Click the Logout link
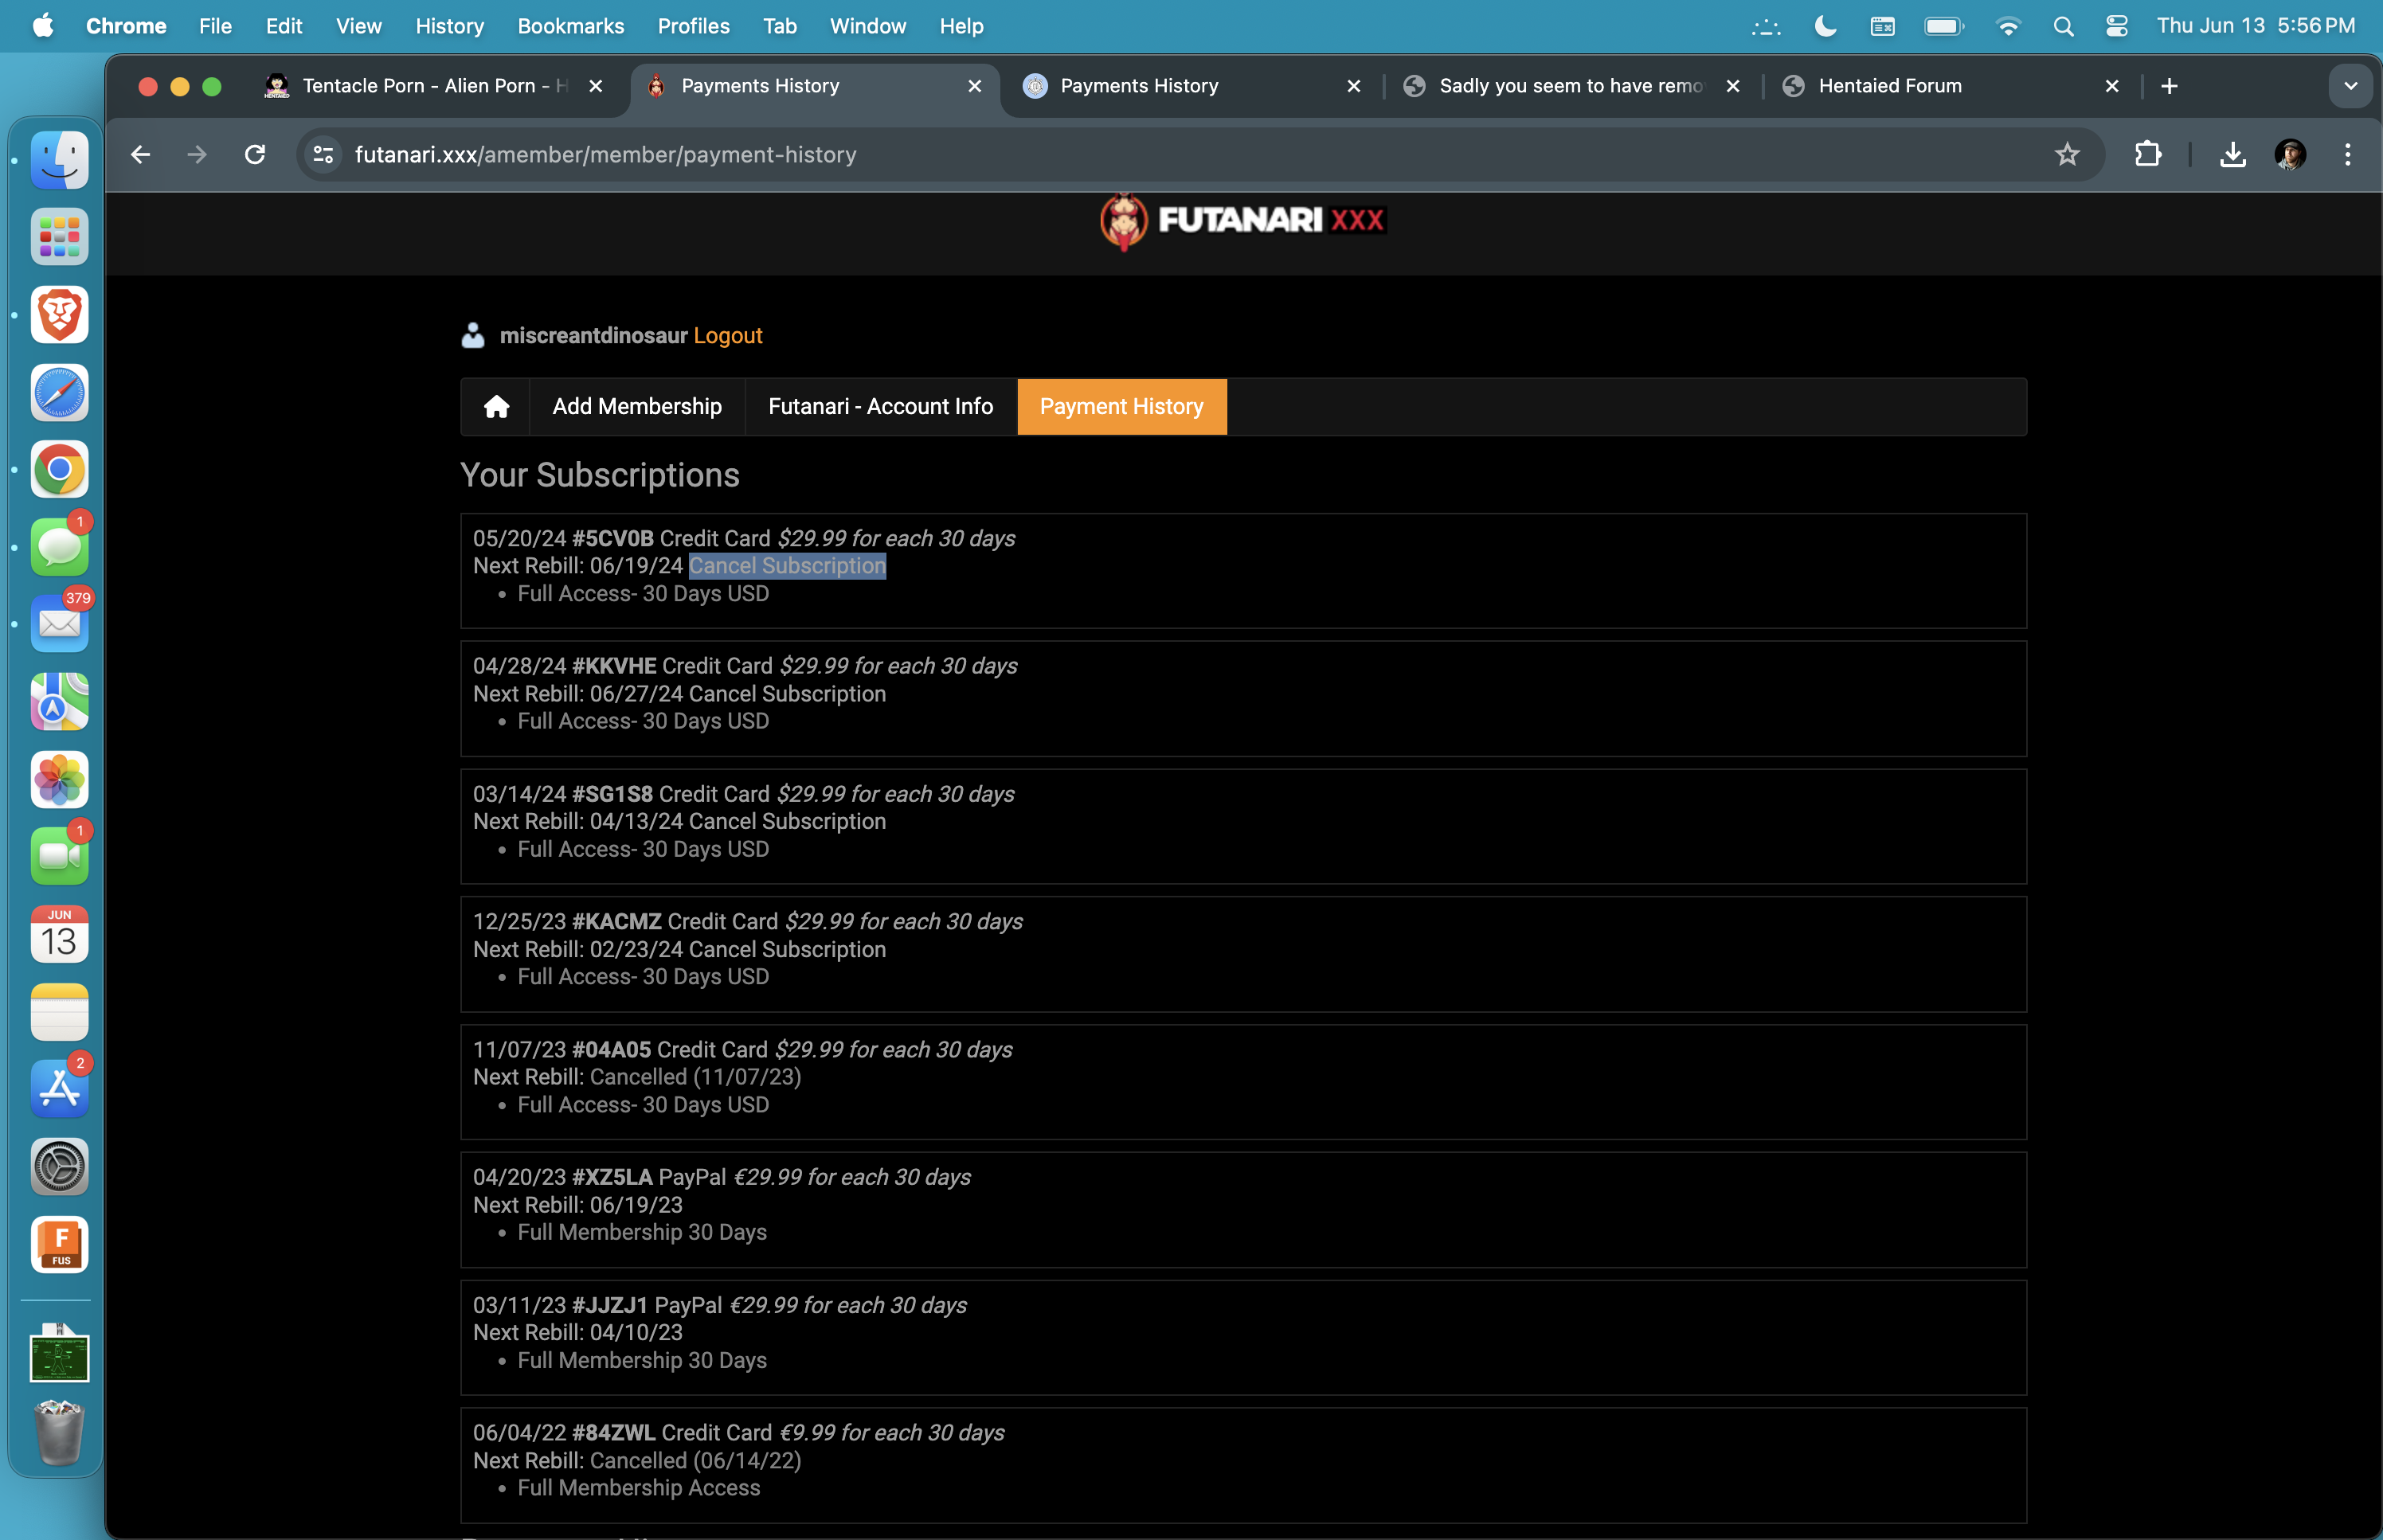2383x1540 pixels. 727,335
